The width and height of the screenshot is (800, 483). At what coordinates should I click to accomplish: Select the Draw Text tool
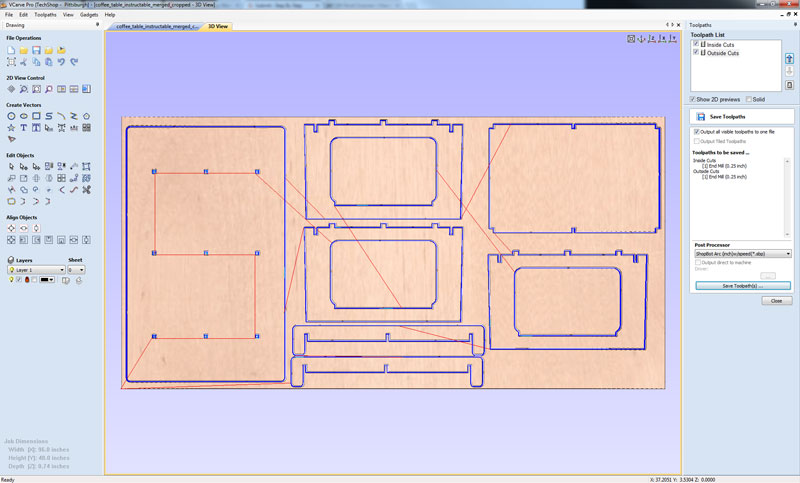23,128
